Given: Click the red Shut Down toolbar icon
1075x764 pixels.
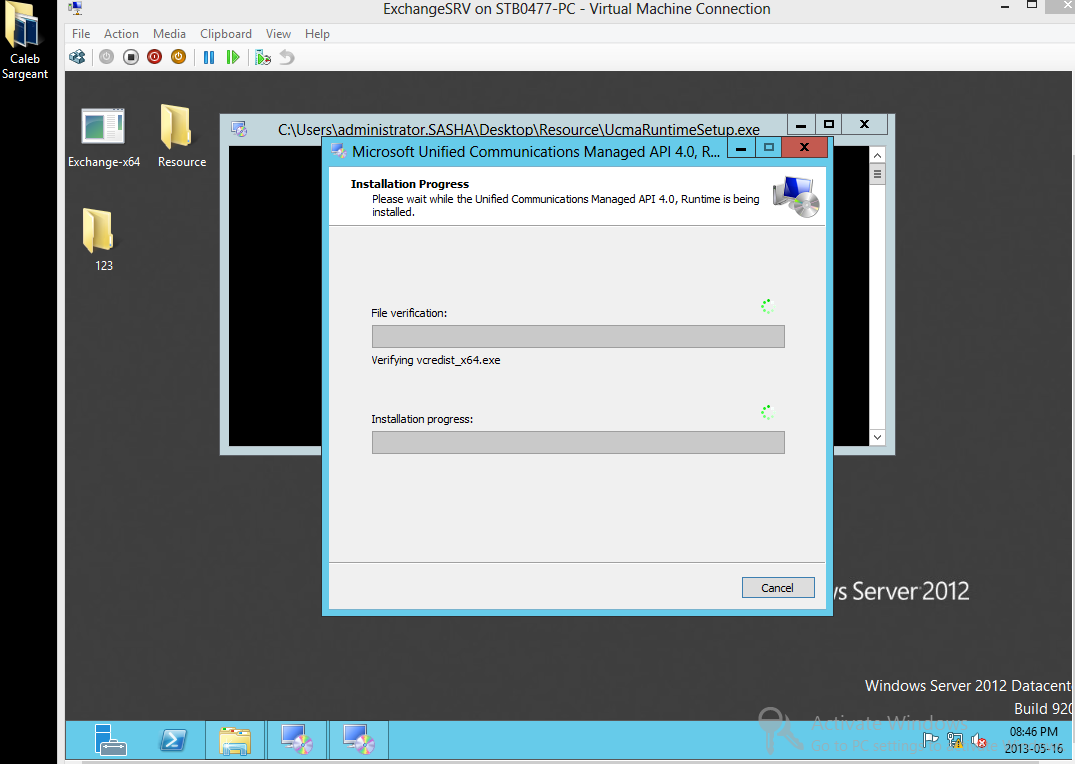Looking at the screenshot, I should [154, 57].
